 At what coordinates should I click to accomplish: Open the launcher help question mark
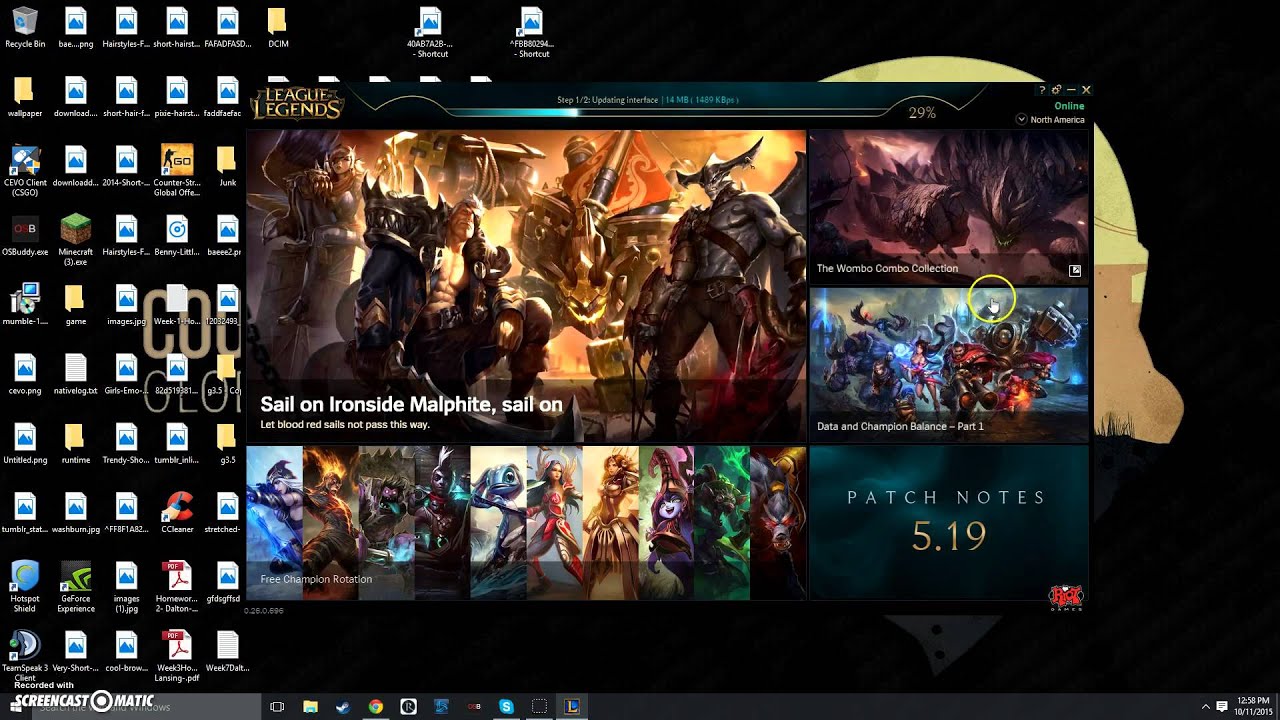coord(1042,90)
